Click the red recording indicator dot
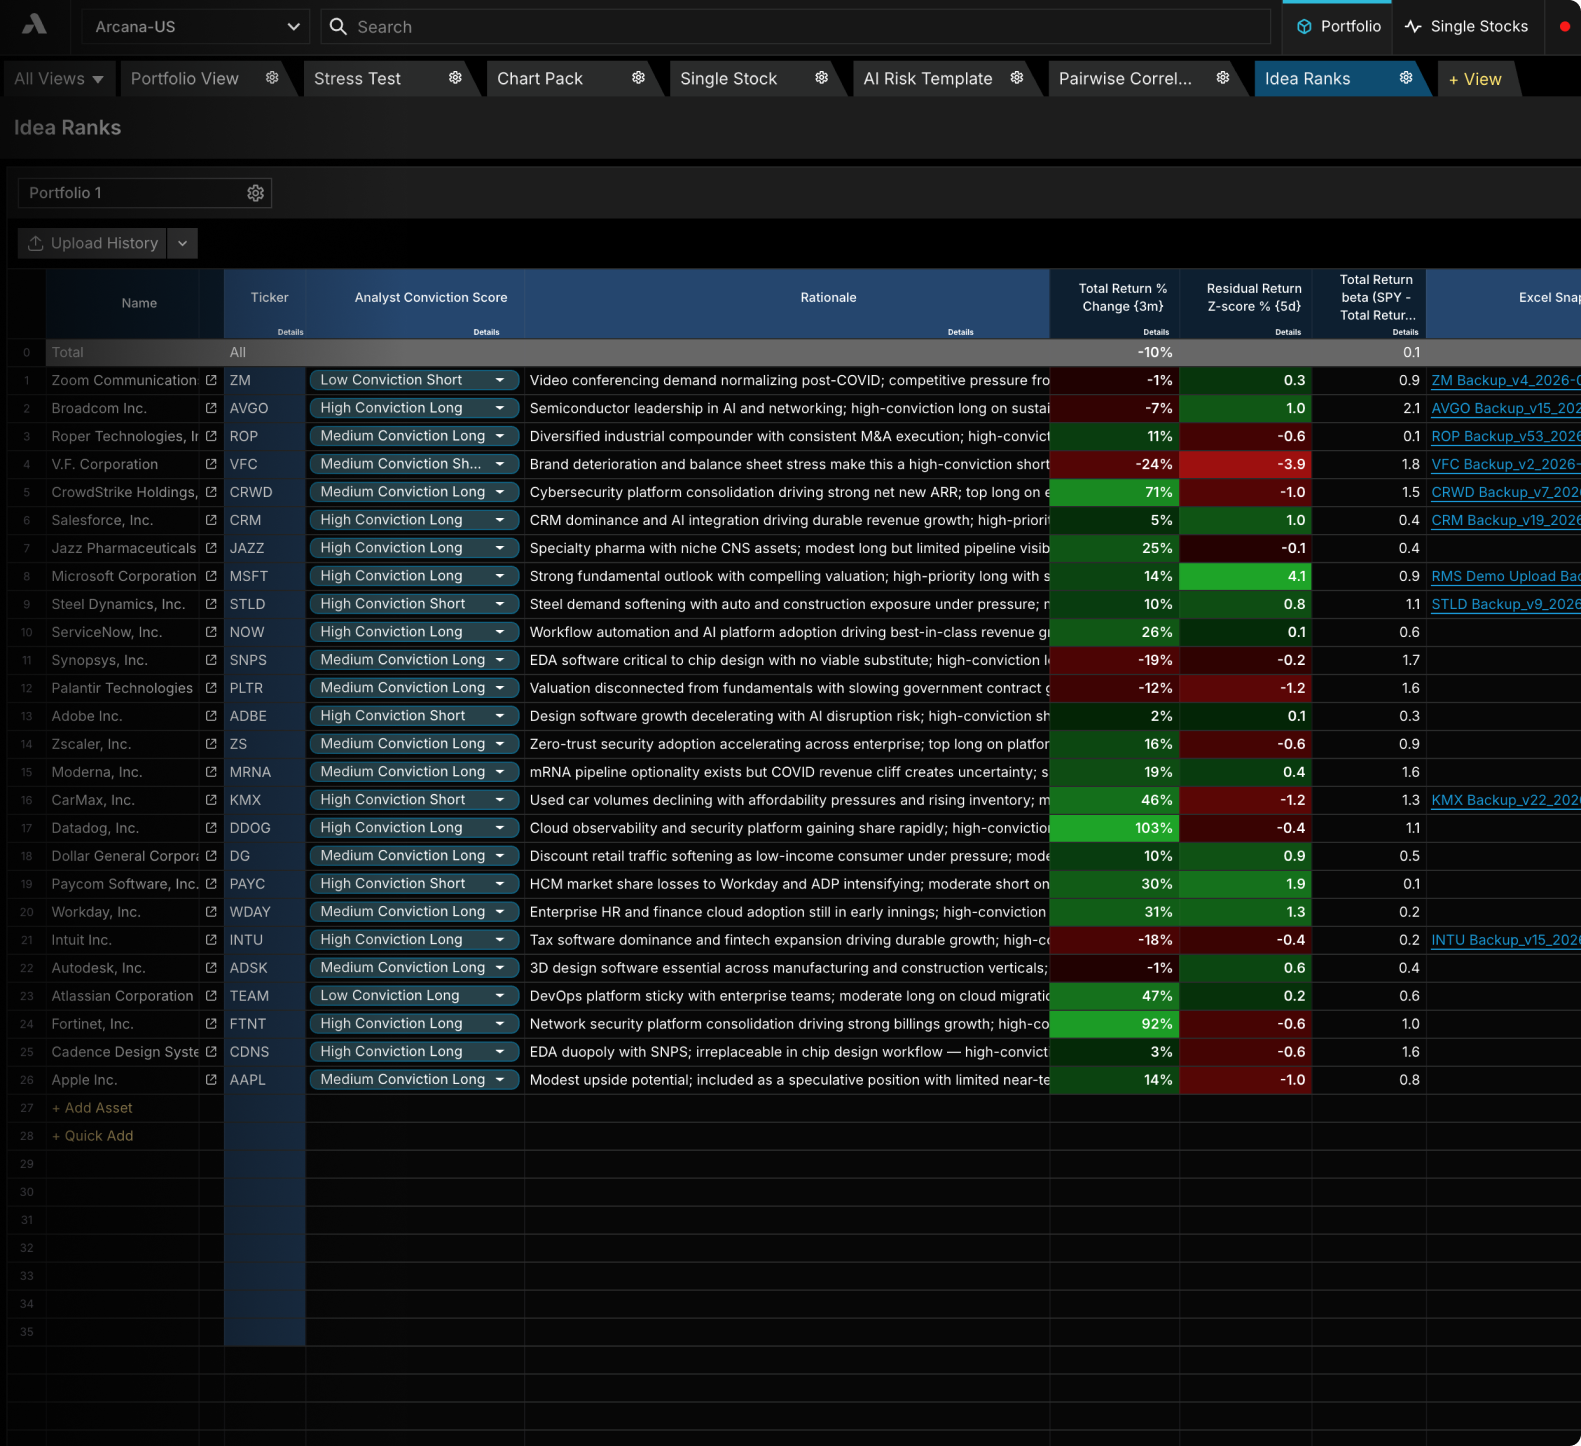 click(1565, 27)
